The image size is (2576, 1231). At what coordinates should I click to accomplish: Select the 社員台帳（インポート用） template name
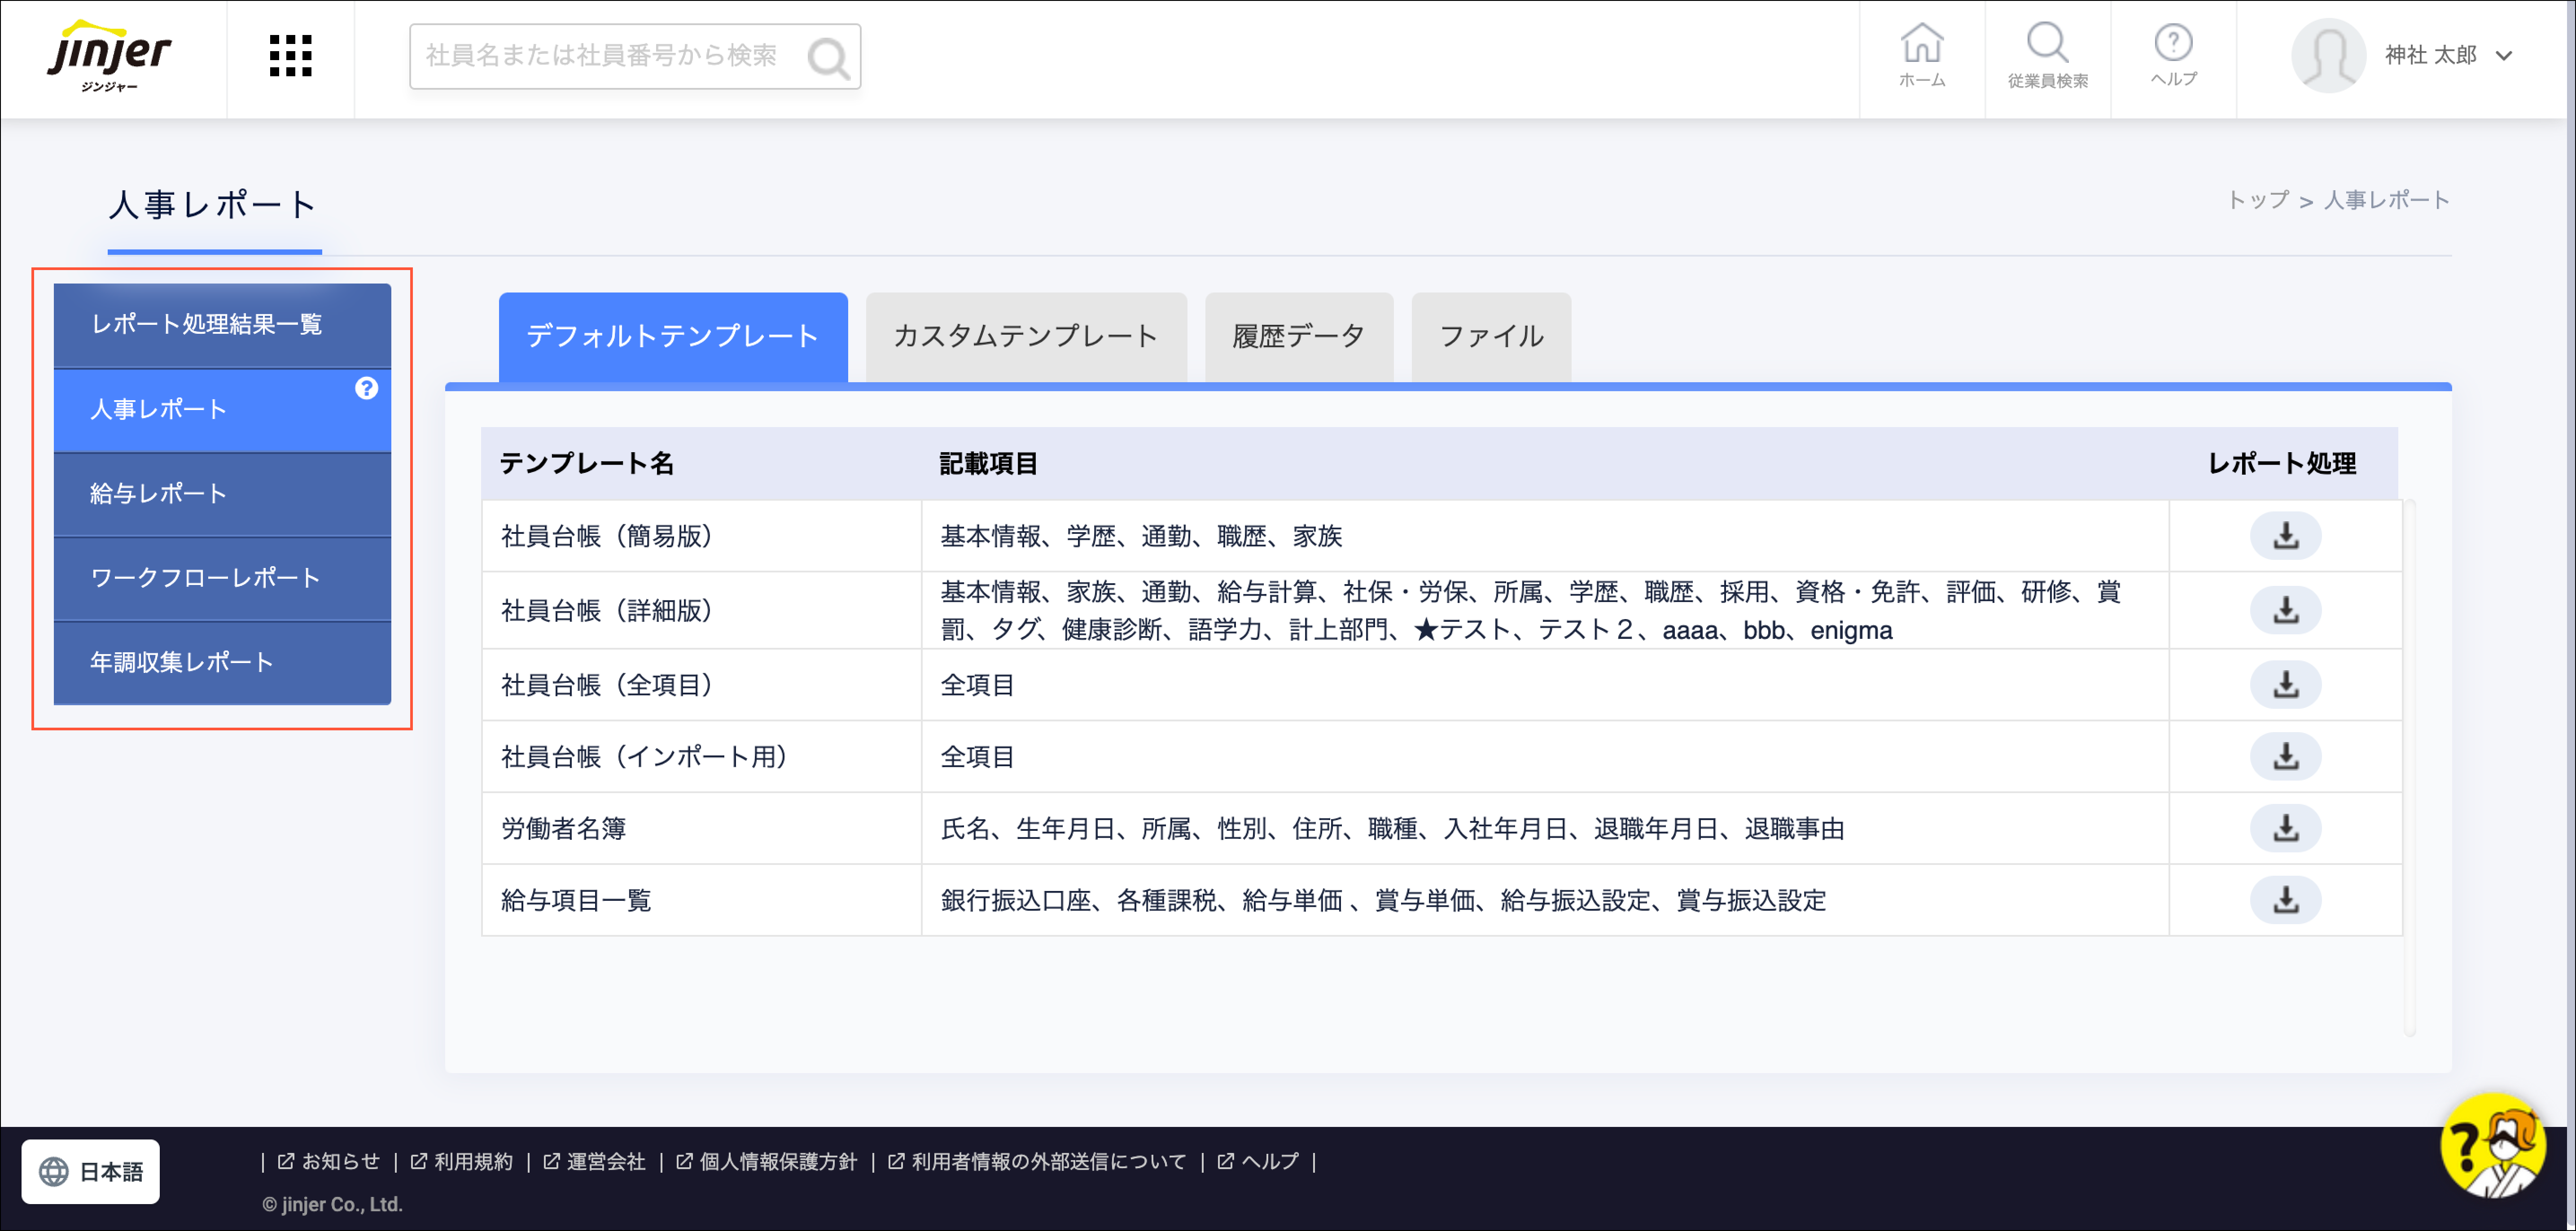(x=645, y=757)
